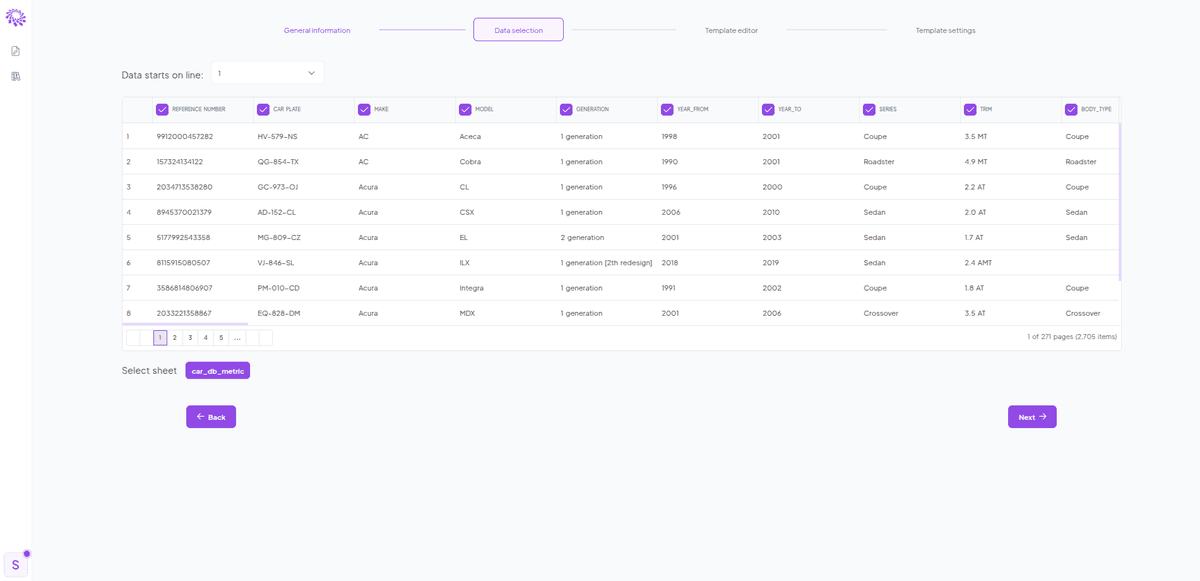
Task: Toggle the MODEL column selection checkbox
Action: point(465,109)
